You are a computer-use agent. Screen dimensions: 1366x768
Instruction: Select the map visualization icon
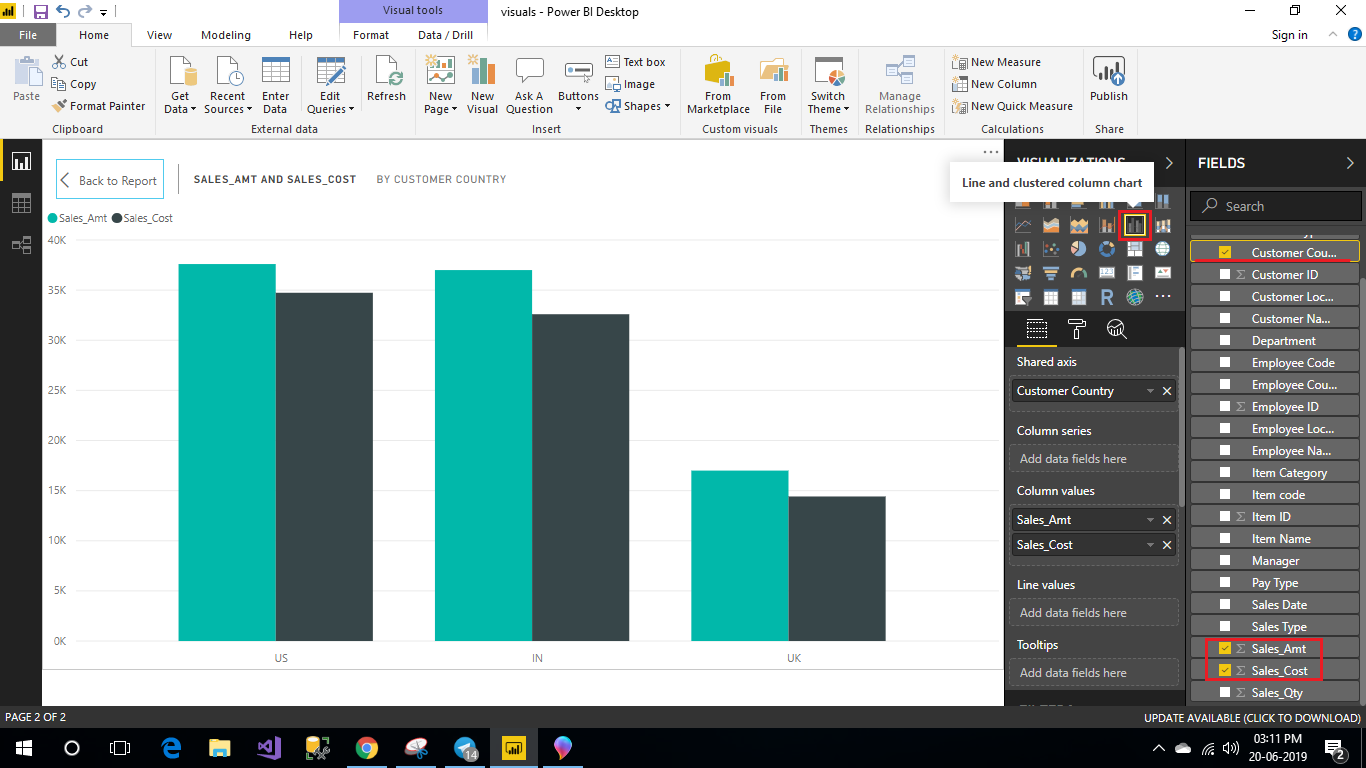pos(1163,249)
